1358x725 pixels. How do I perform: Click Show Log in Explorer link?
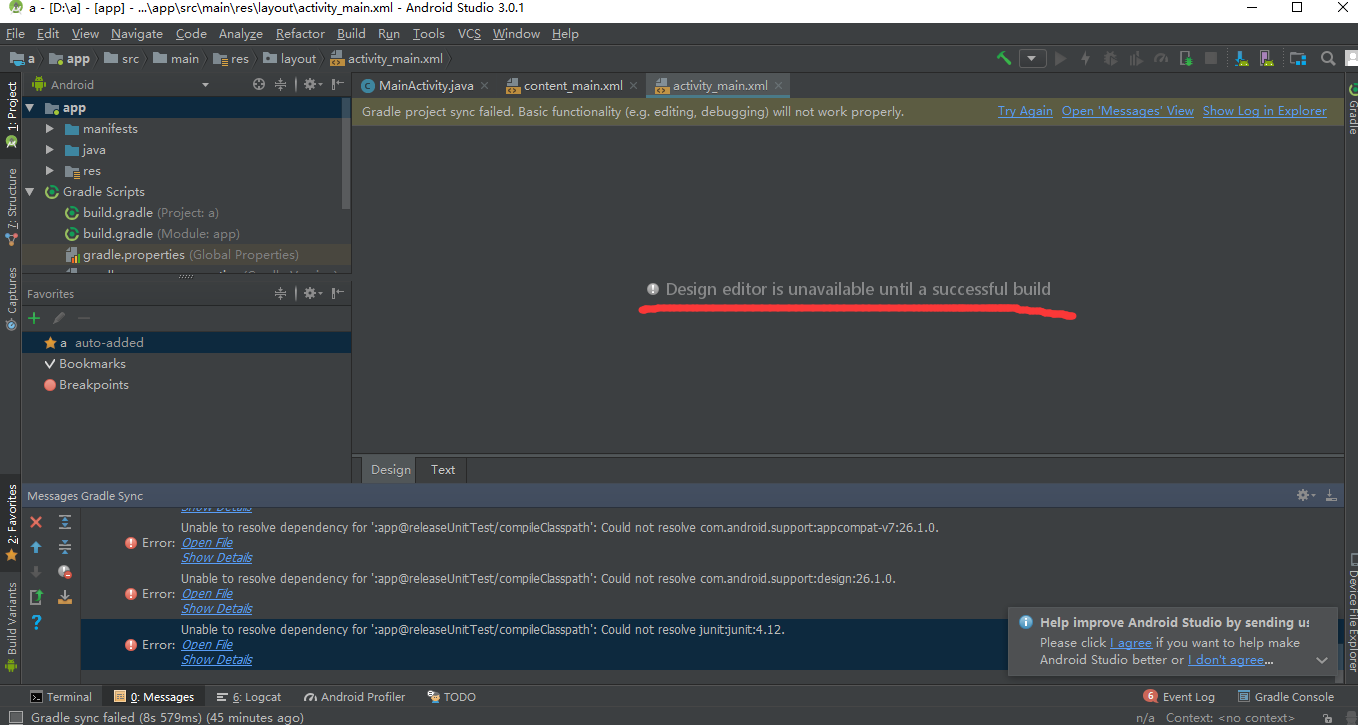pyautogui.click(x=1265, y=111)
